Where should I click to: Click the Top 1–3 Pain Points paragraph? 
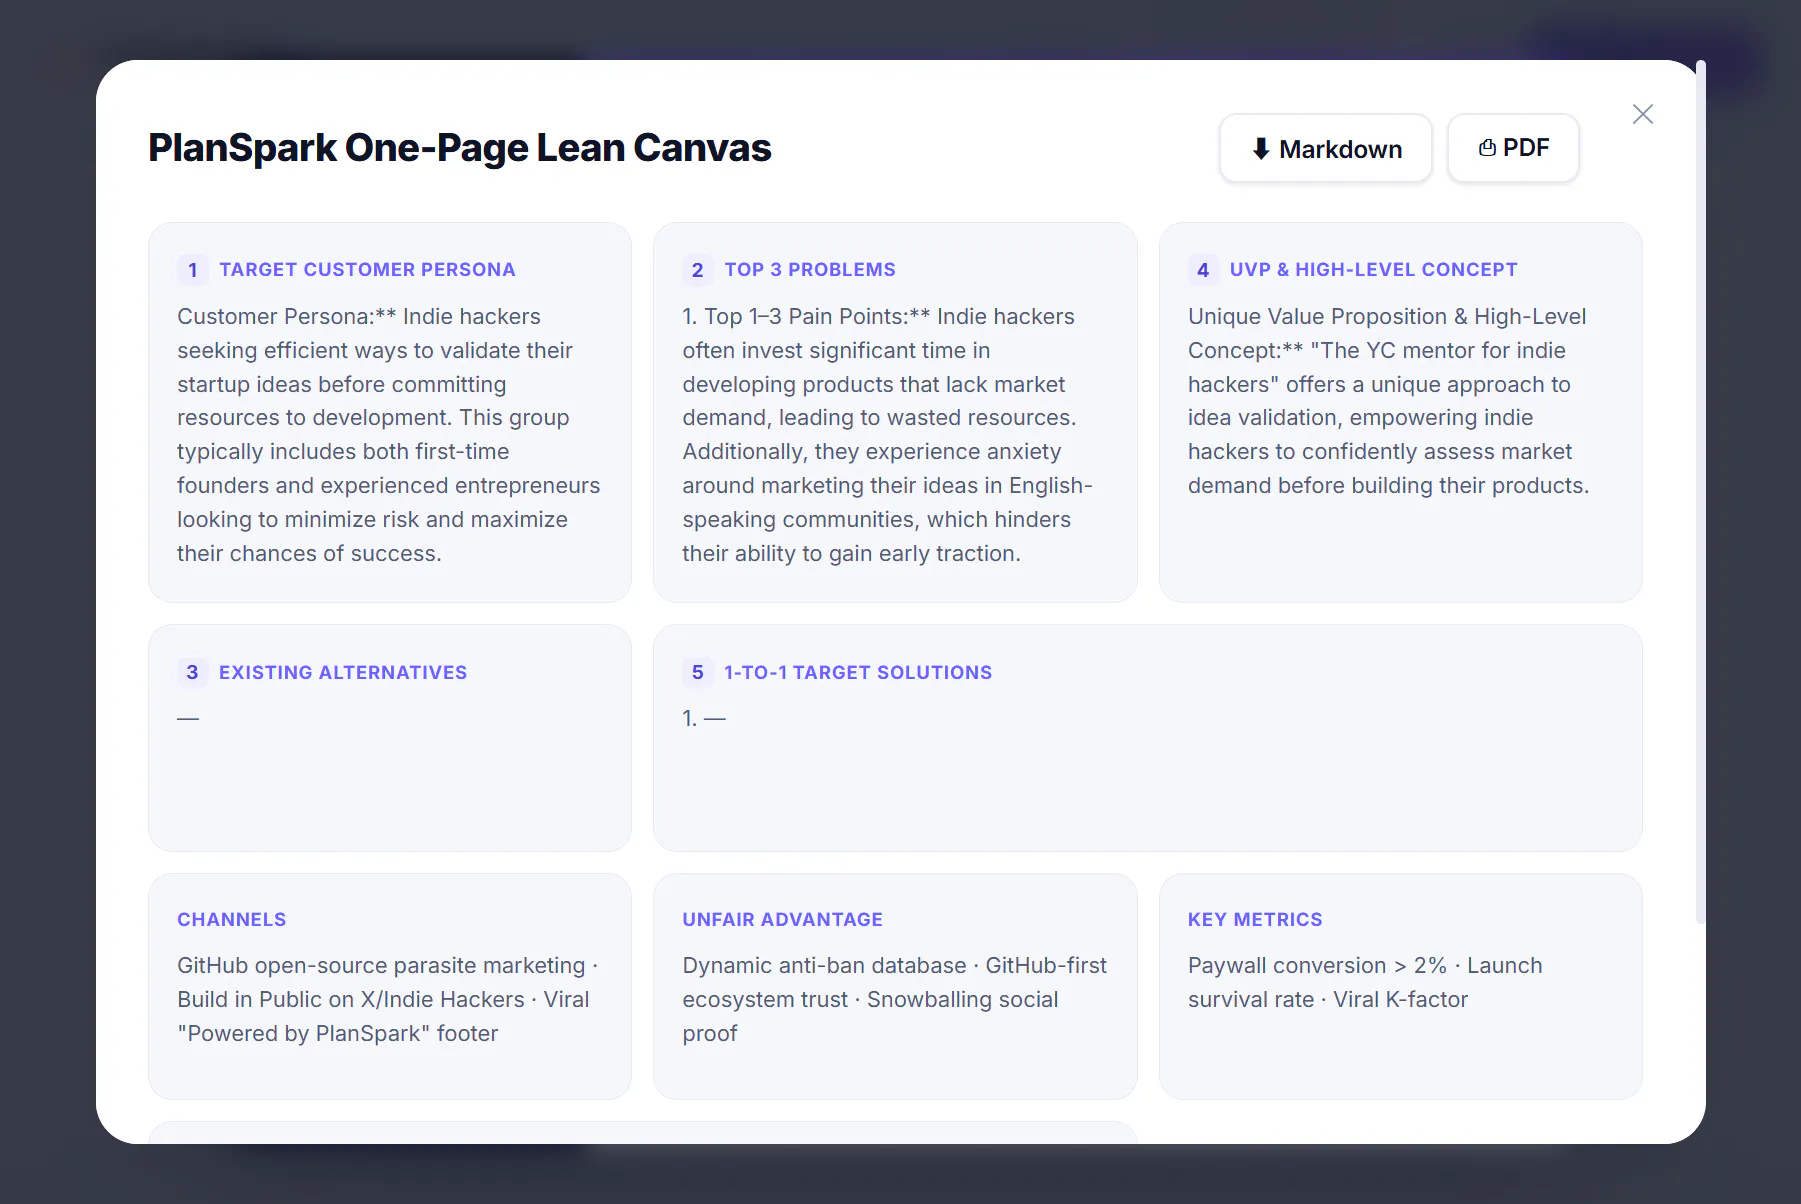click(x=888, y=435)
